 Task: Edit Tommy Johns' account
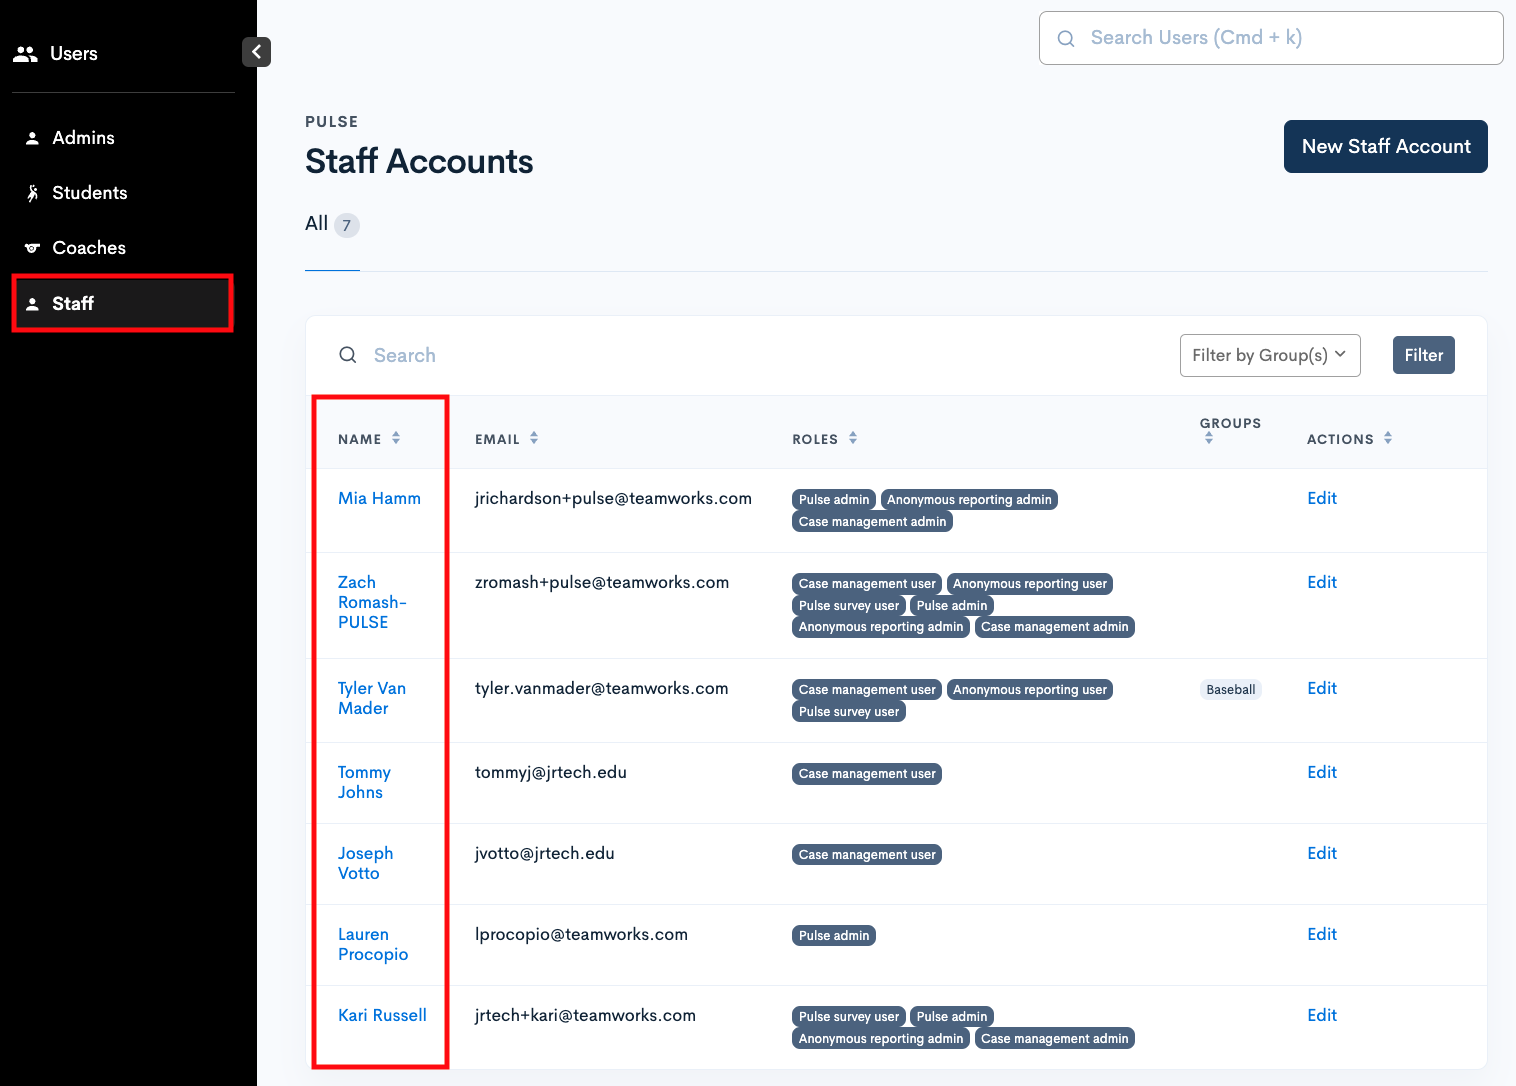coord(1322,772)
